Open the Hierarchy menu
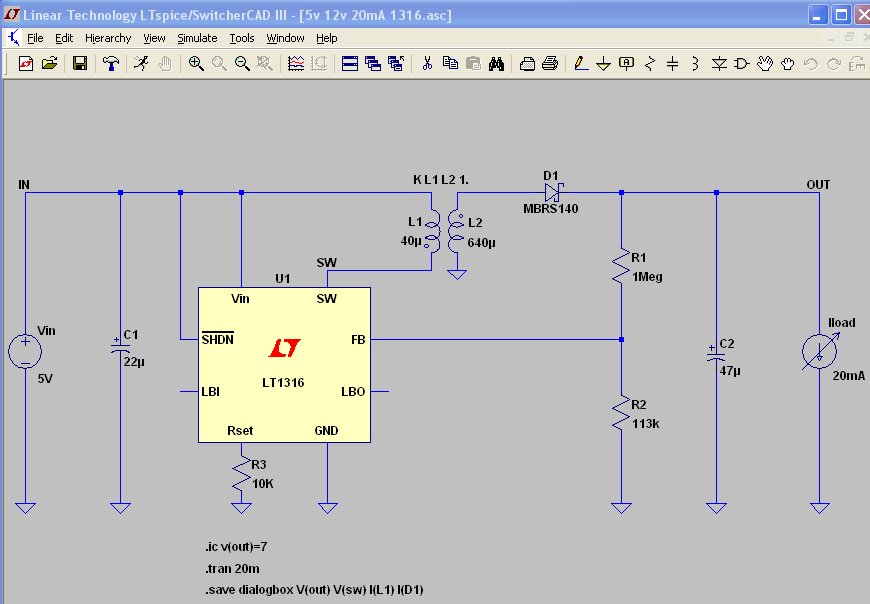Image resolution: width=870 pixels, height=604 pixels. click(x=108, y=38)
